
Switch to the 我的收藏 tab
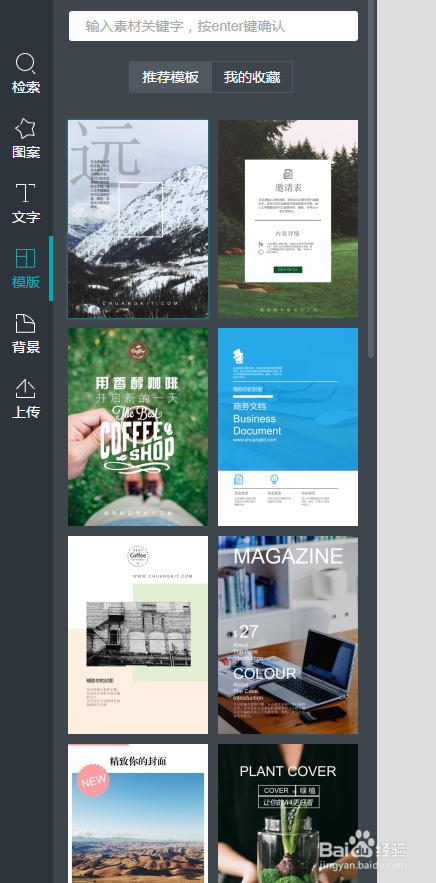point(252,77)
